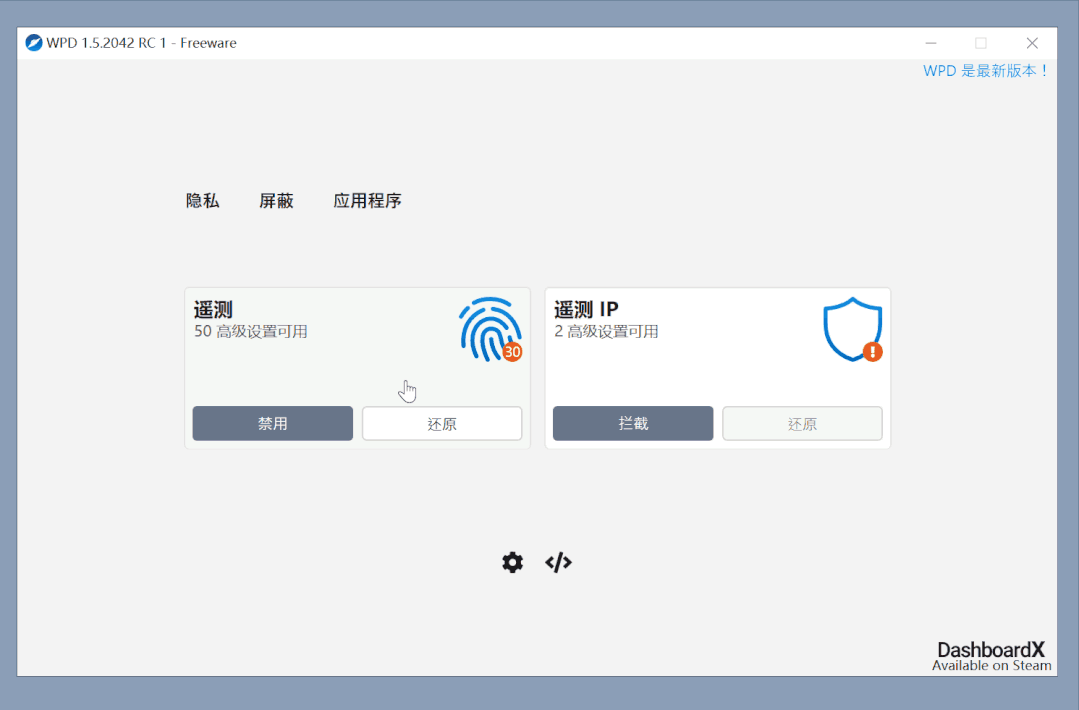Viewport: 1079px width, 710px height.
Task: Close the WPD window
Action: [1032, 43]
